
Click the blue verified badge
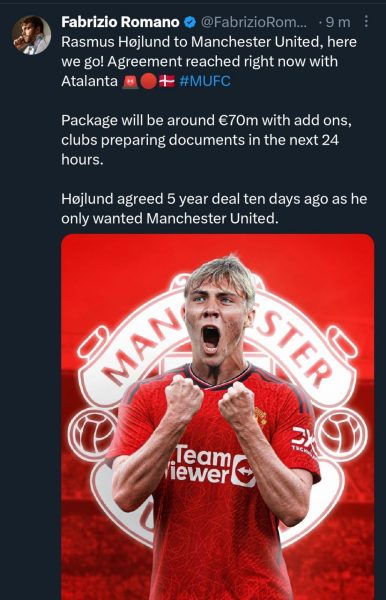[190, 22]
